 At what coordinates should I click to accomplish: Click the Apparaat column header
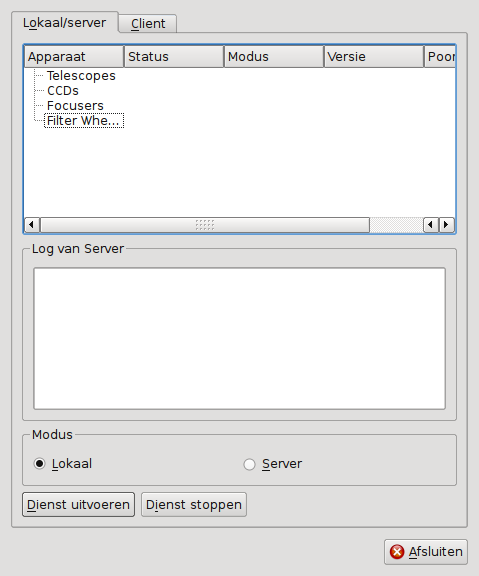click(x=74, y=57)
